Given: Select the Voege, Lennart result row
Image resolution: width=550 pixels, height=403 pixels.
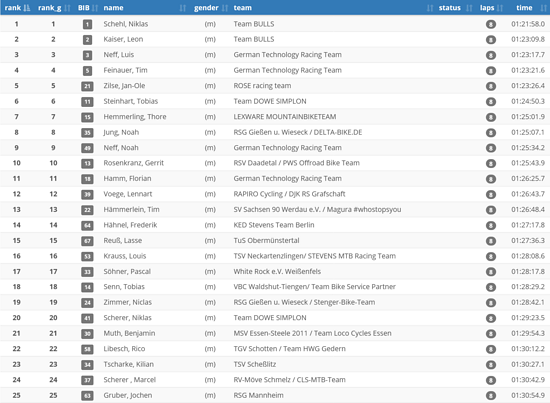Looking at the screenshot, I should pos(275,194).
